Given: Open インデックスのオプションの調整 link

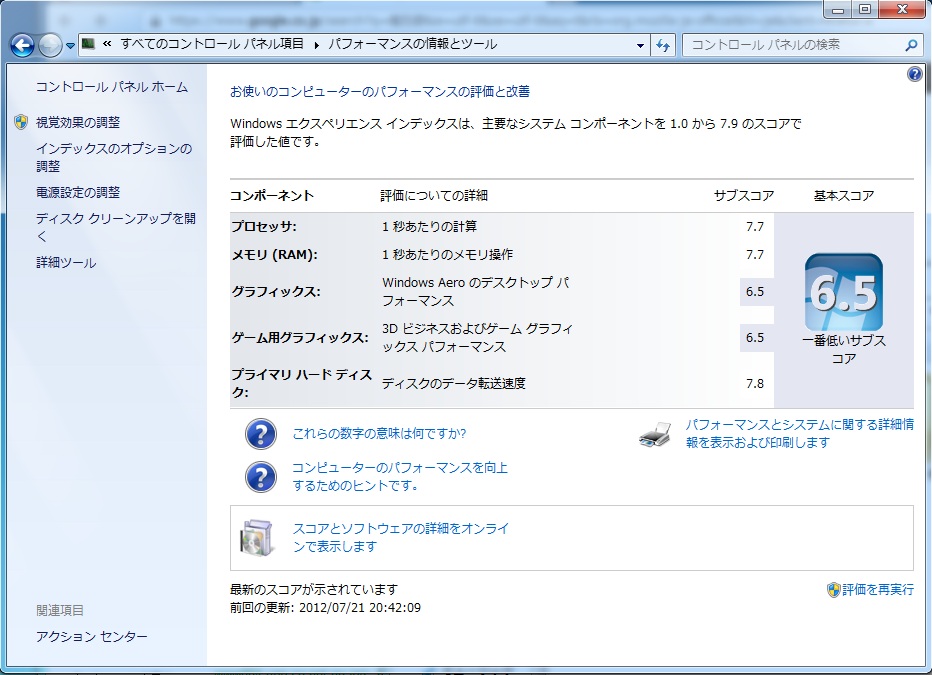Looking at the screenshot, I should point(114,157).
